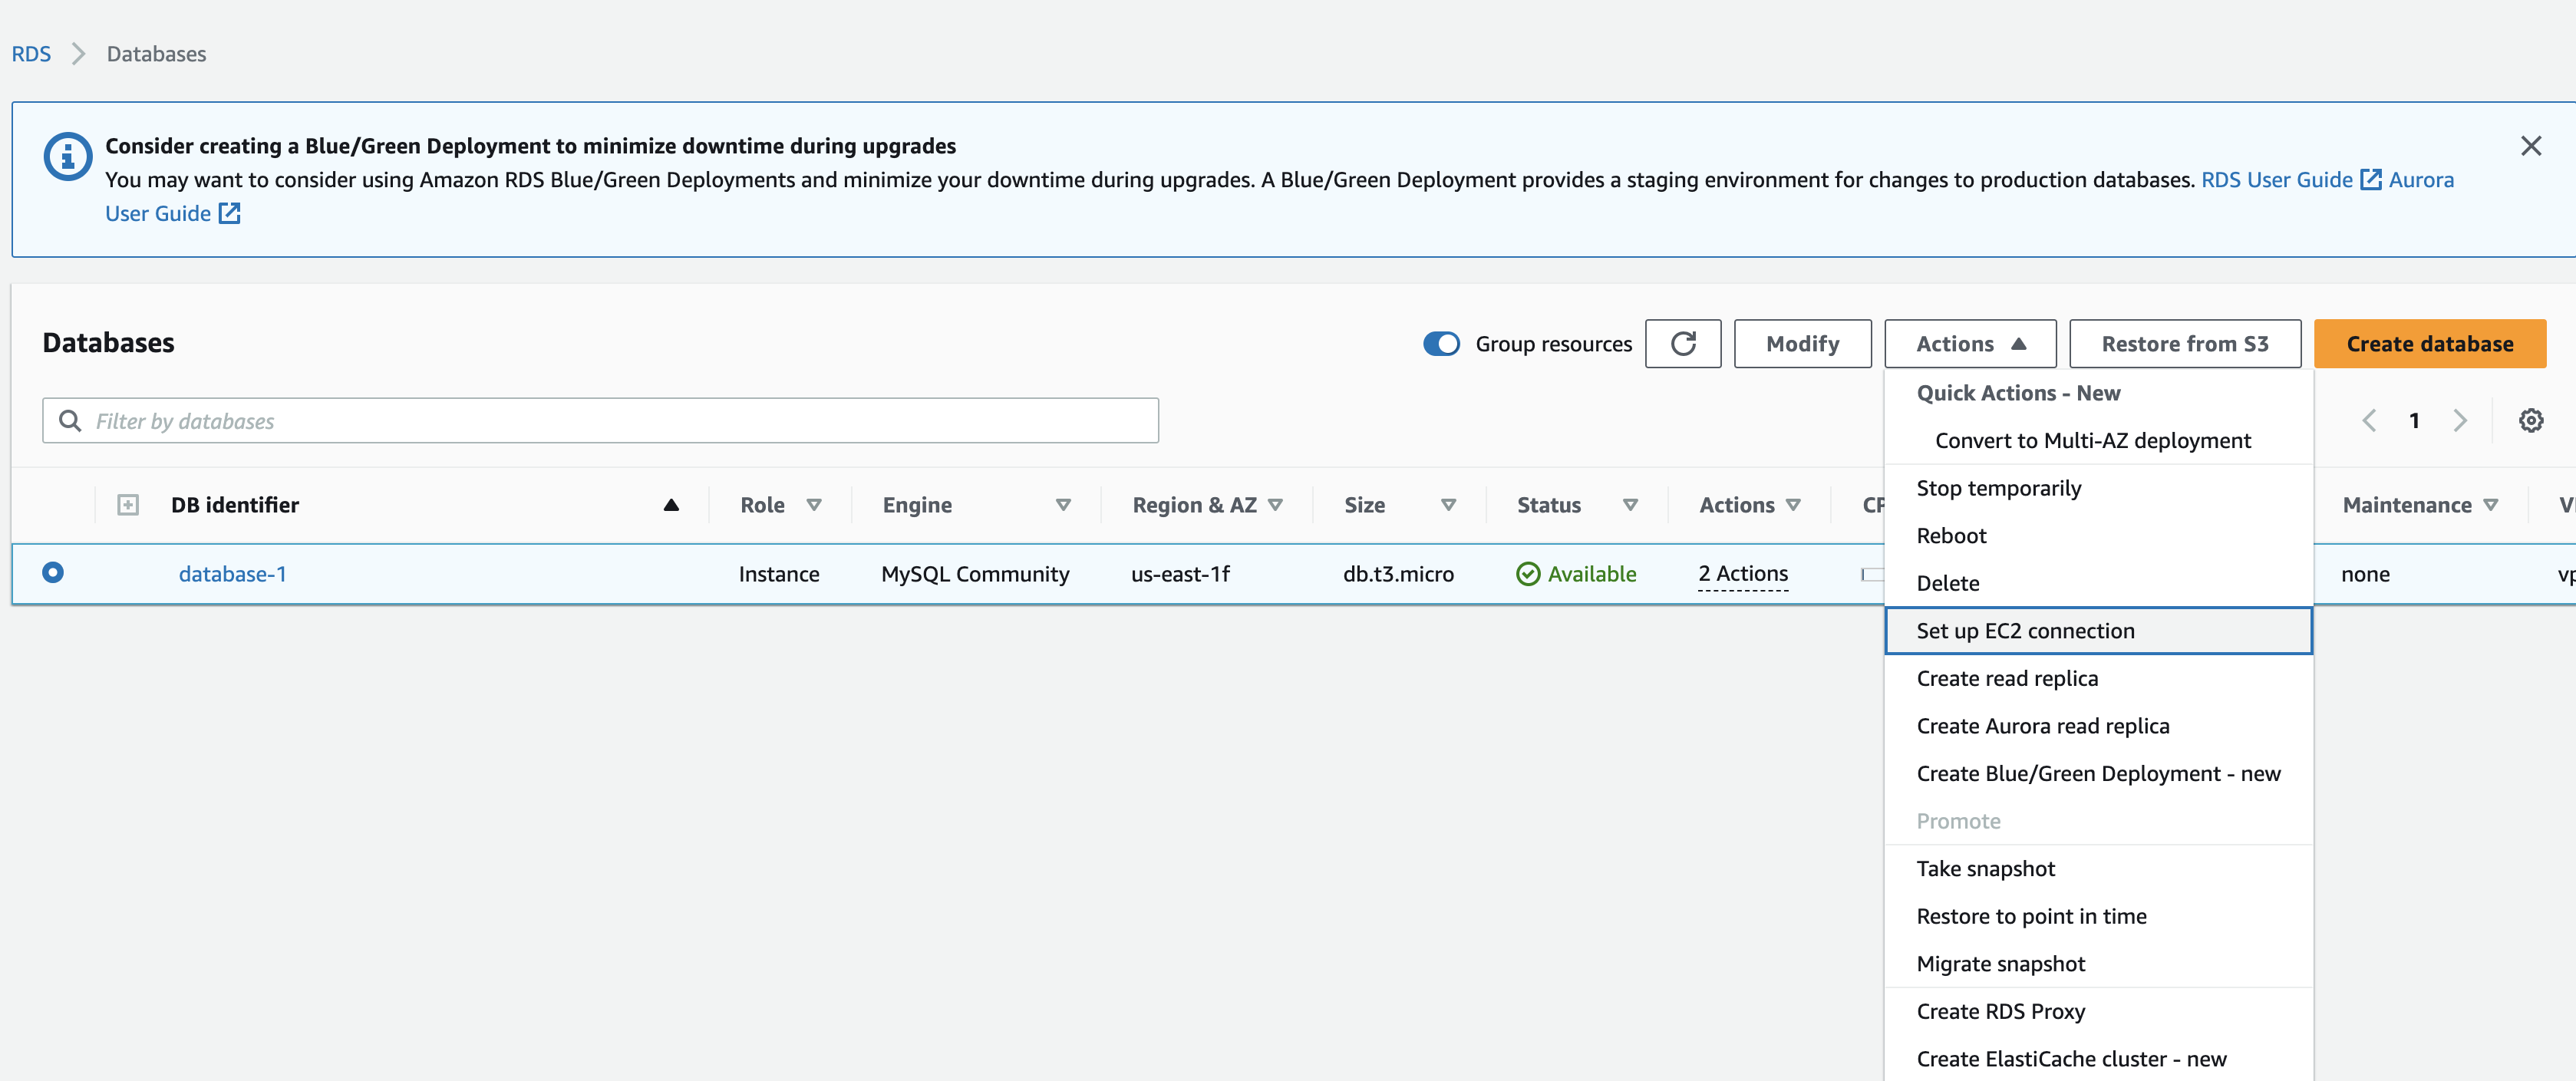Dismiss the Blue/Green Deployment info banner

pos(2530,146)
